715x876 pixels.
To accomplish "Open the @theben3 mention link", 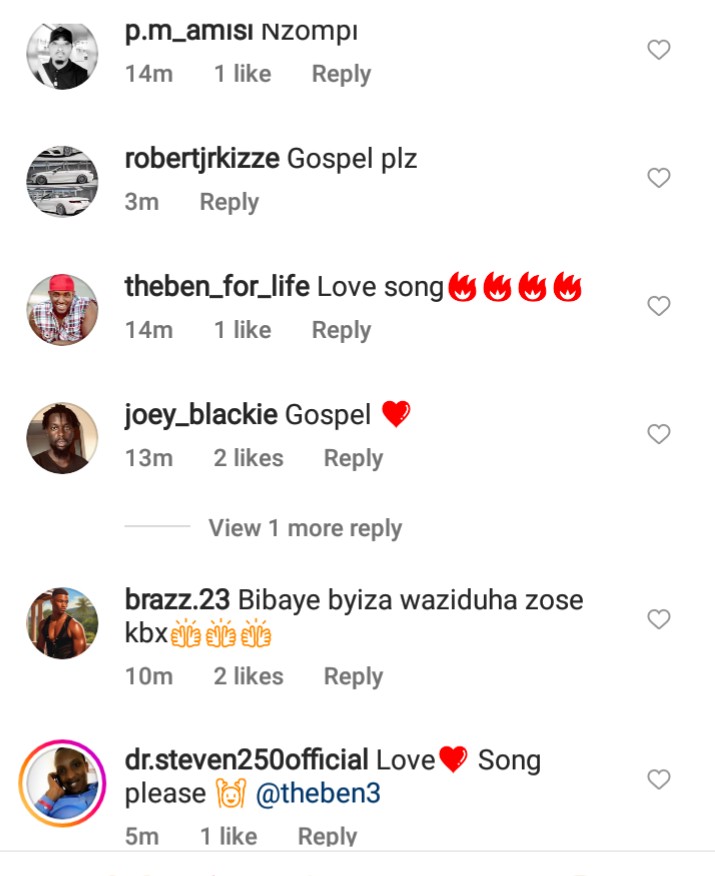I will click(318, 795).
